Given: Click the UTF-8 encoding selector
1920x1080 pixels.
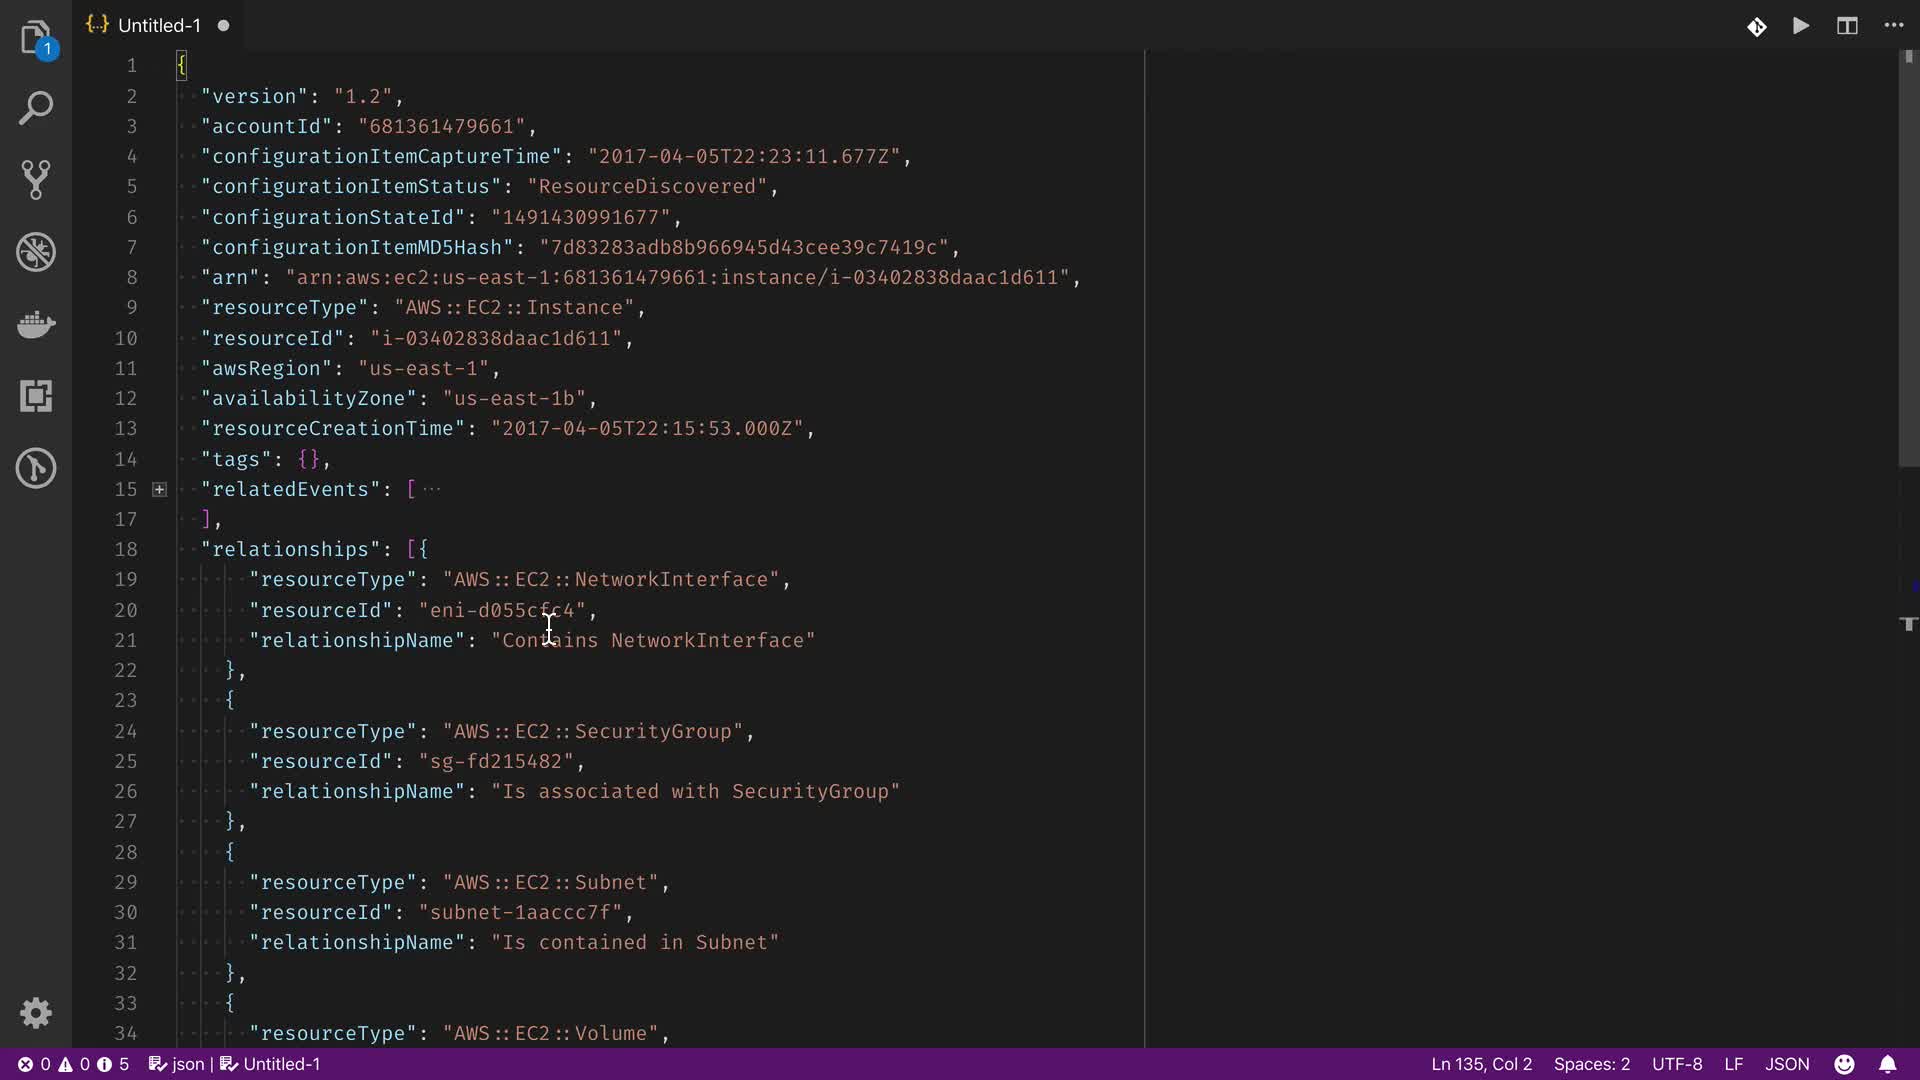Looking at the screenshot, I should tap(1677, 1064).
